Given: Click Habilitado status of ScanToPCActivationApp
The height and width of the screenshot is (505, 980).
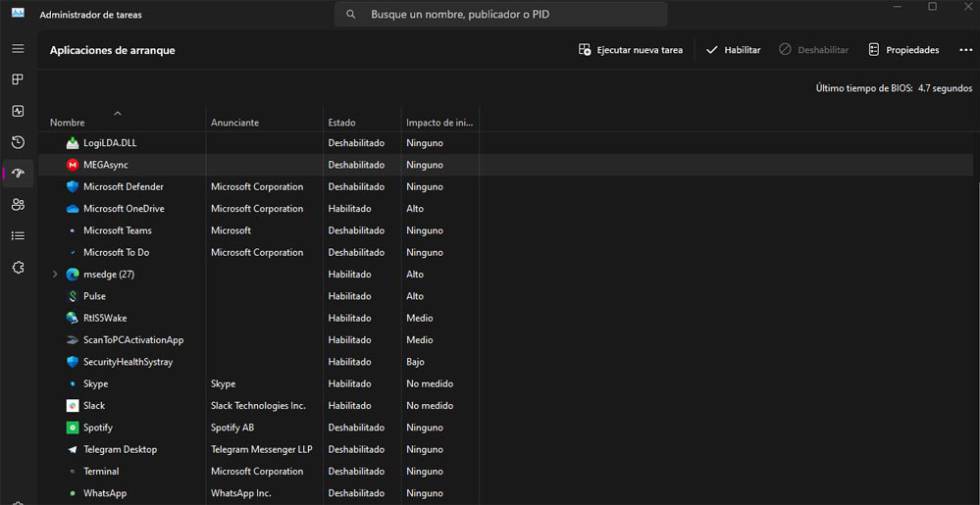Looking at the screenshot, I should [x=349, y=340].
